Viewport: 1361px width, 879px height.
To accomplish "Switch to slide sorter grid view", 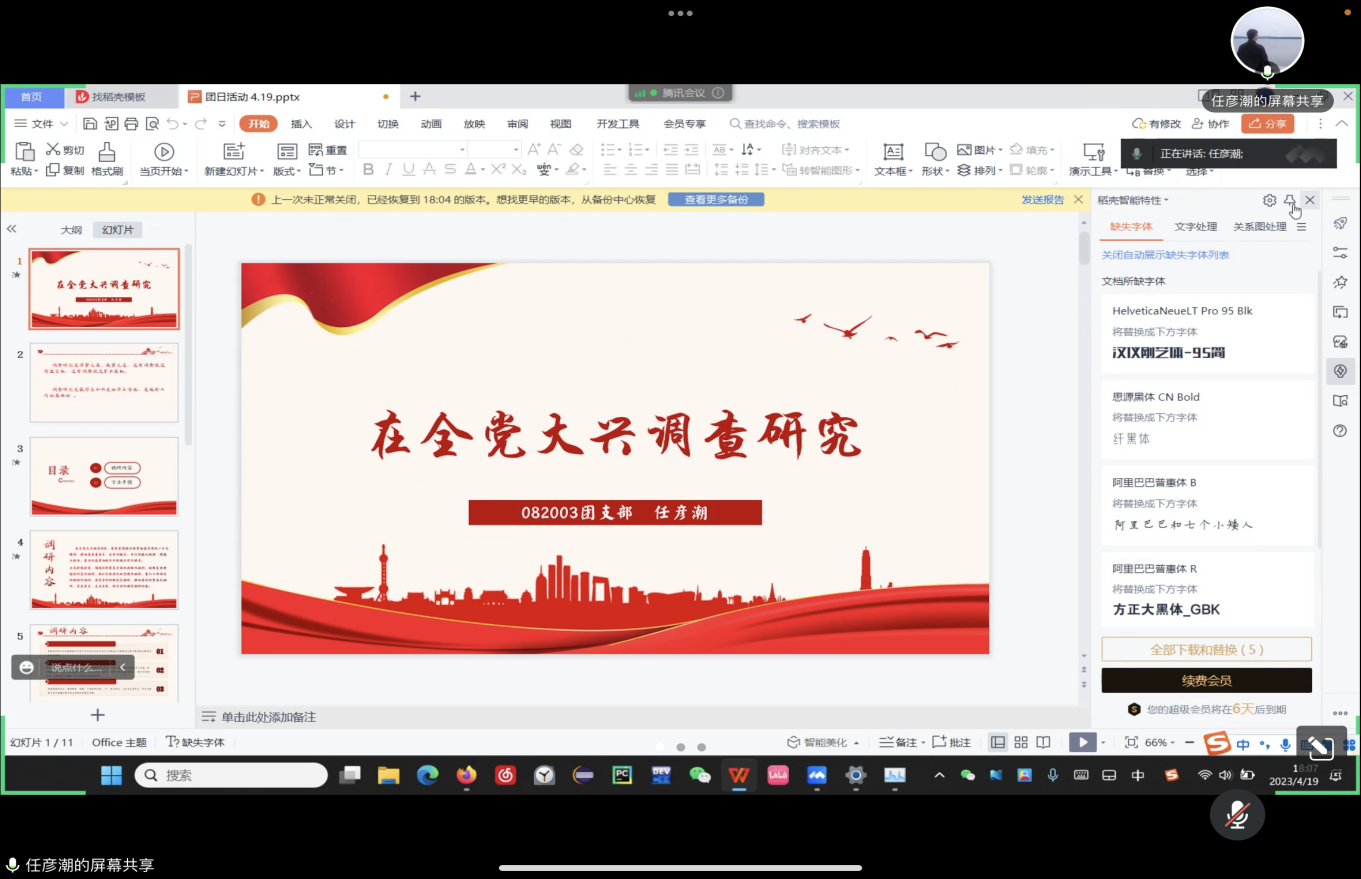I will [1021, 742].
